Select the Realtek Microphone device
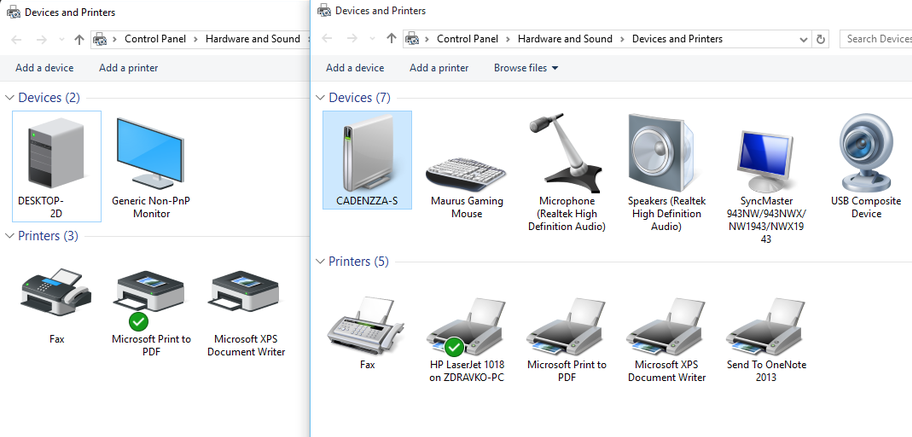The height and width of the screenshot is (437, 912). pos(566,155)
